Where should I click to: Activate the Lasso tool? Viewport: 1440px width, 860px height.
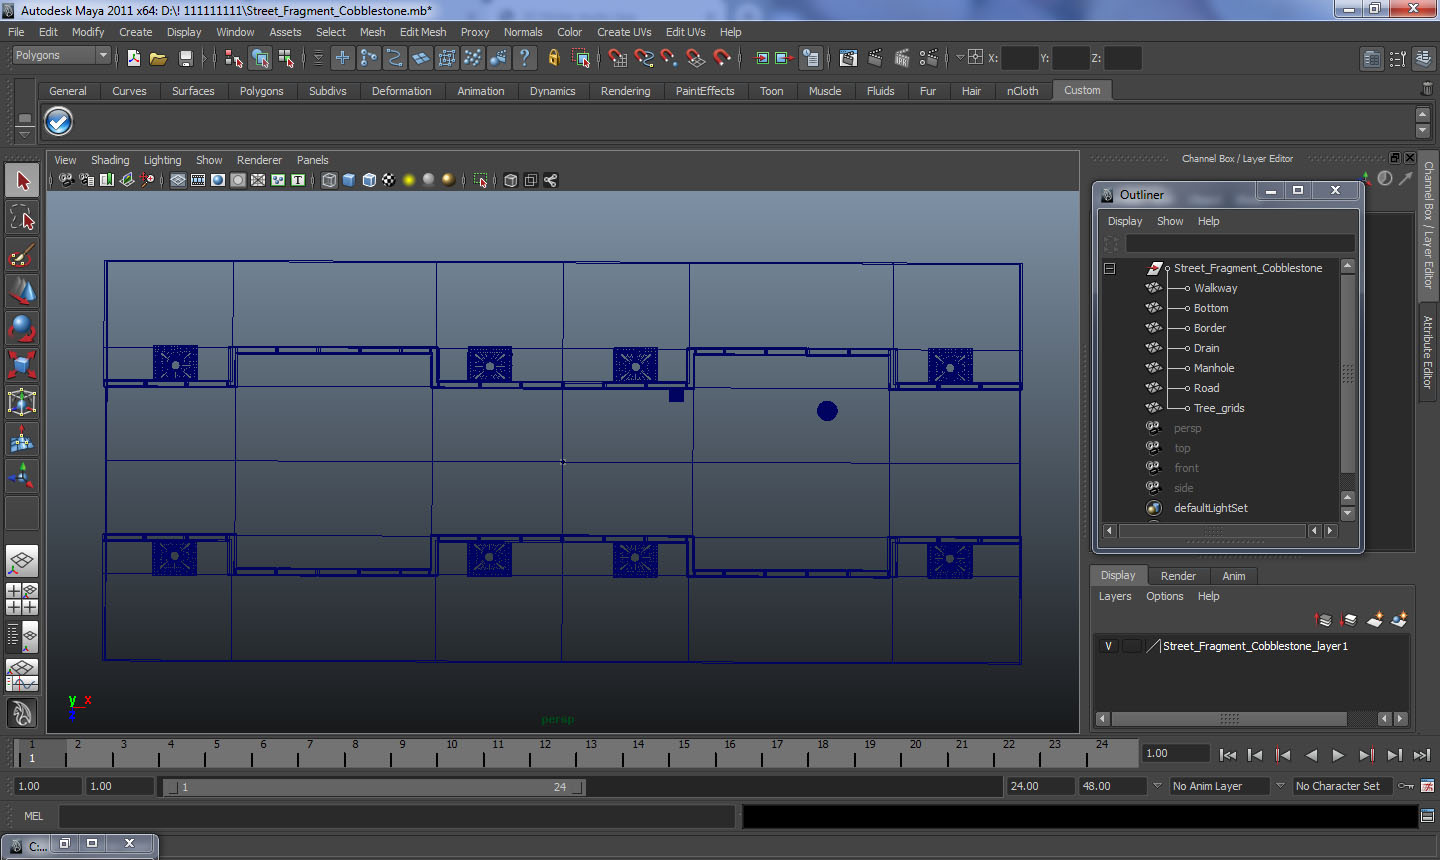click(22, 218)
